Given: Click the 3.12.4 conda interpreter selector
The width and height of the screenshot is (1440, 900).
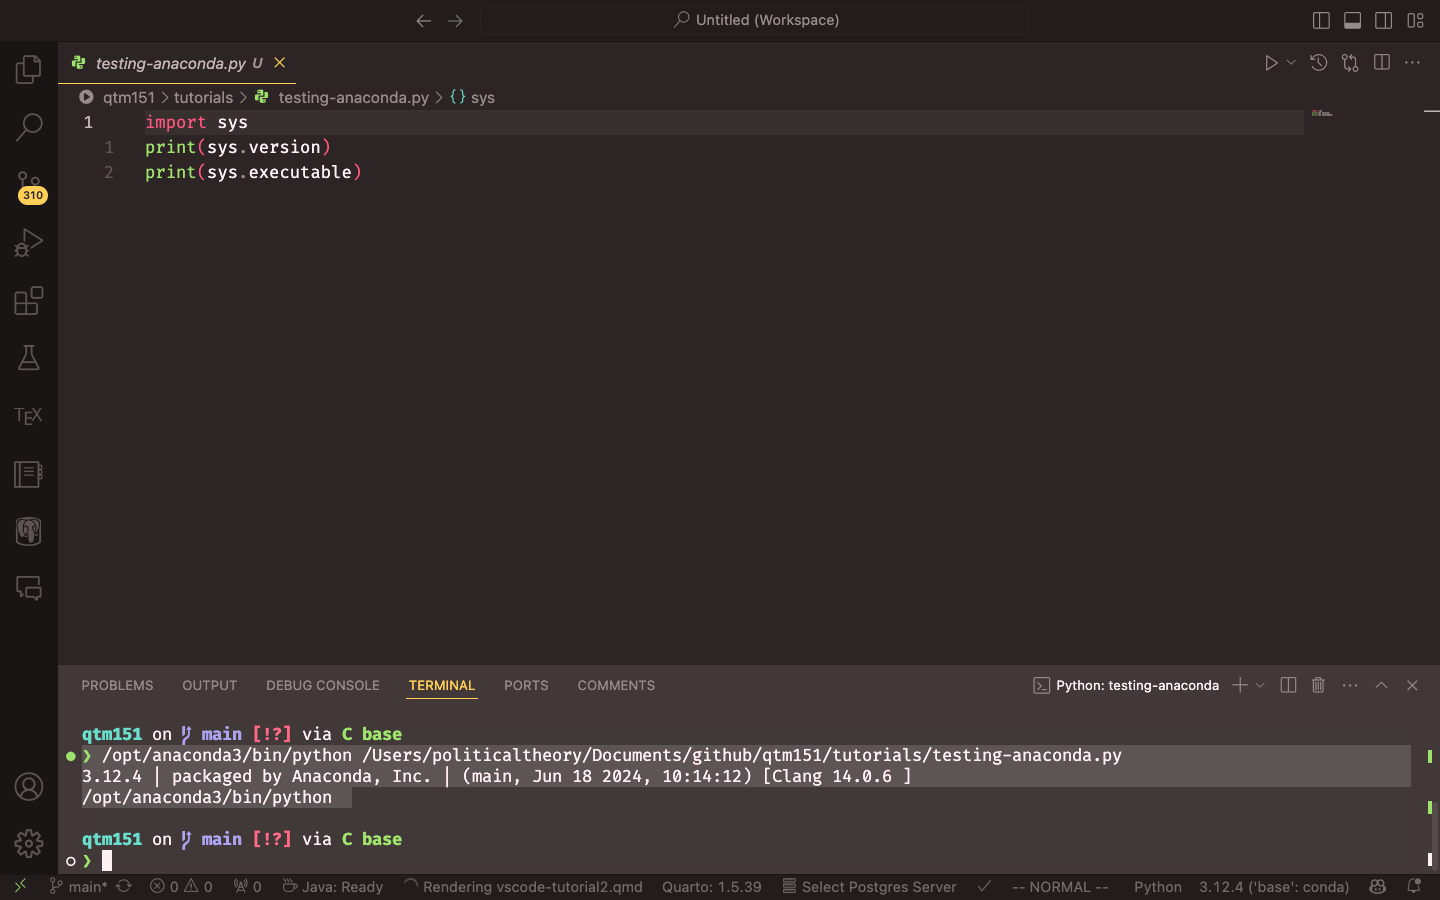Looking at the screenshot, I should click(1273, 887).
